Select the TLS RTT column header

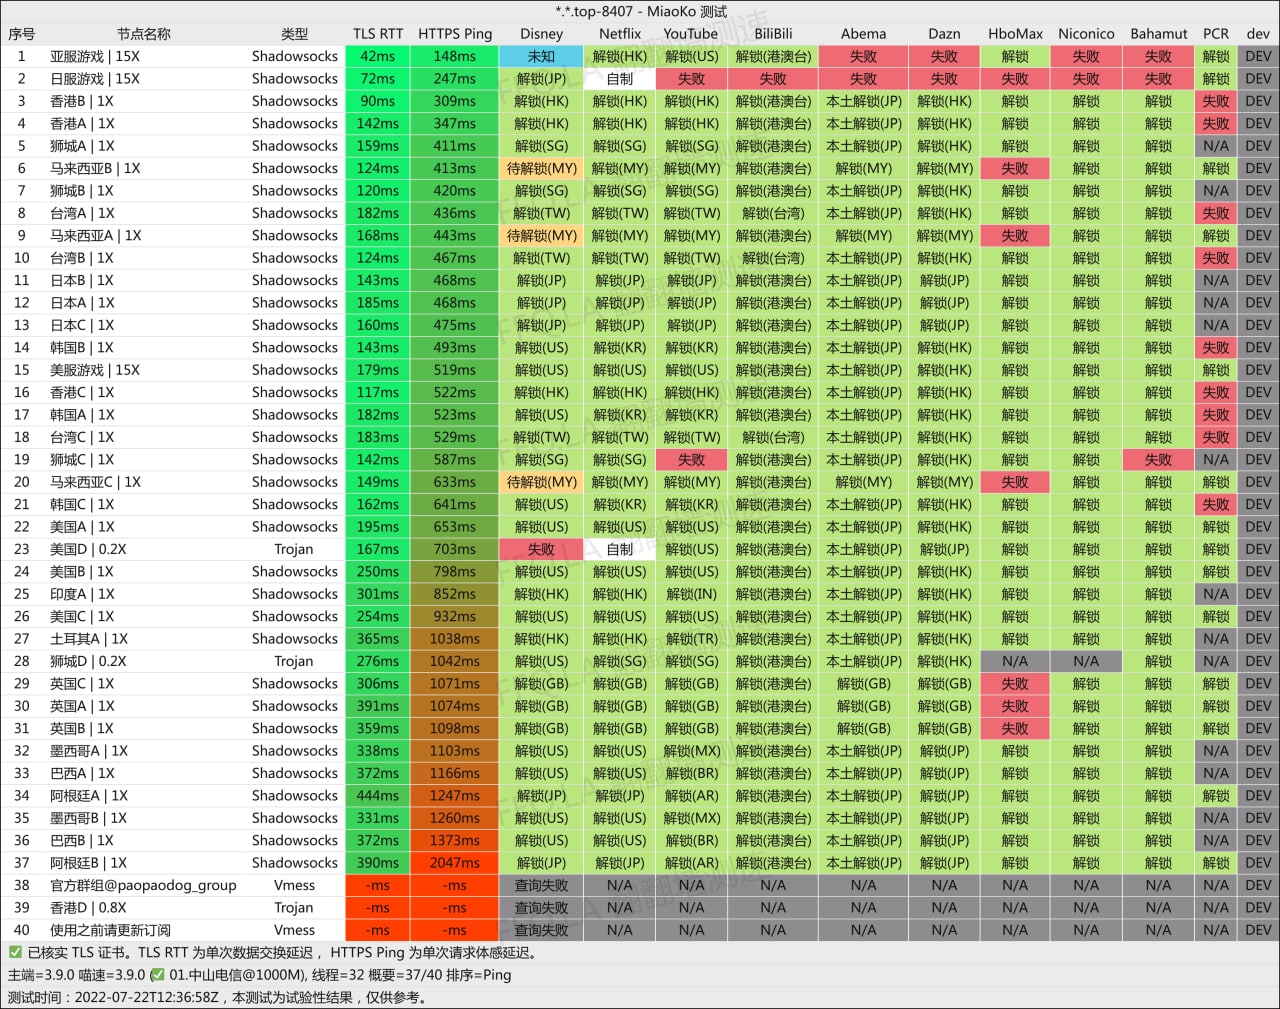[377, 34]
